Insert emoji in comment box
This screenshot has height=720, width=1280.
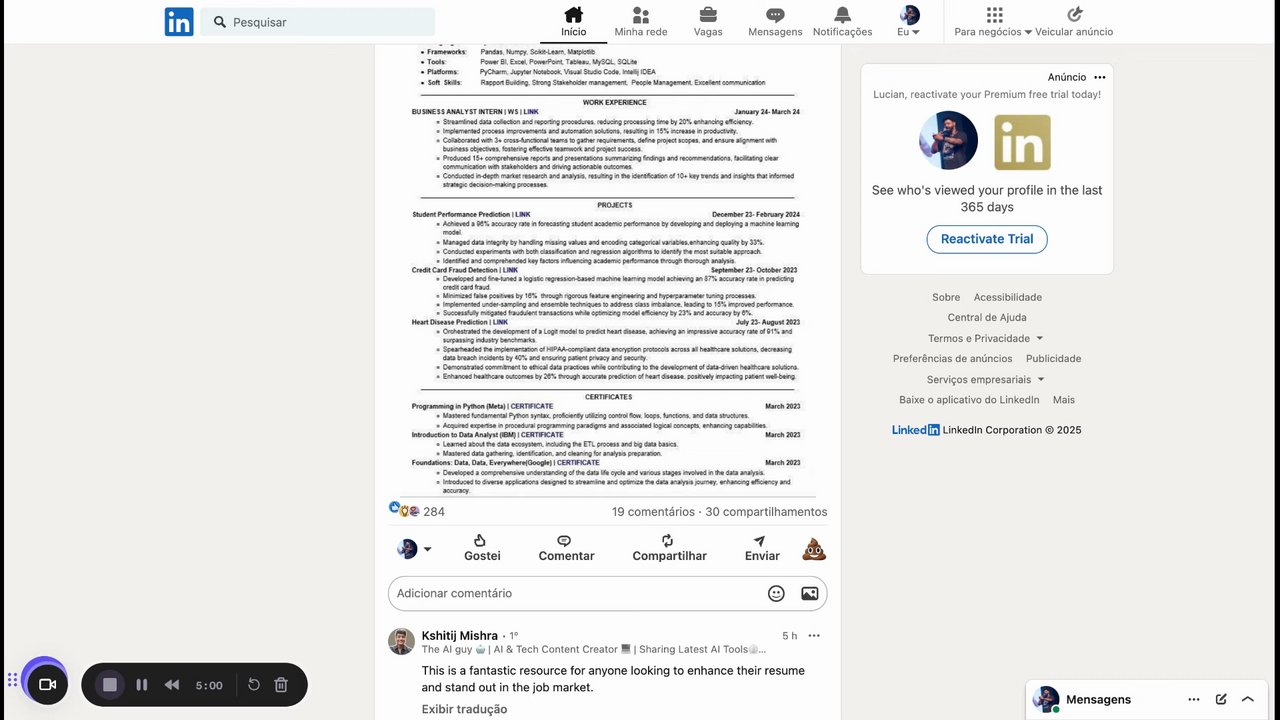coord(776,593)
